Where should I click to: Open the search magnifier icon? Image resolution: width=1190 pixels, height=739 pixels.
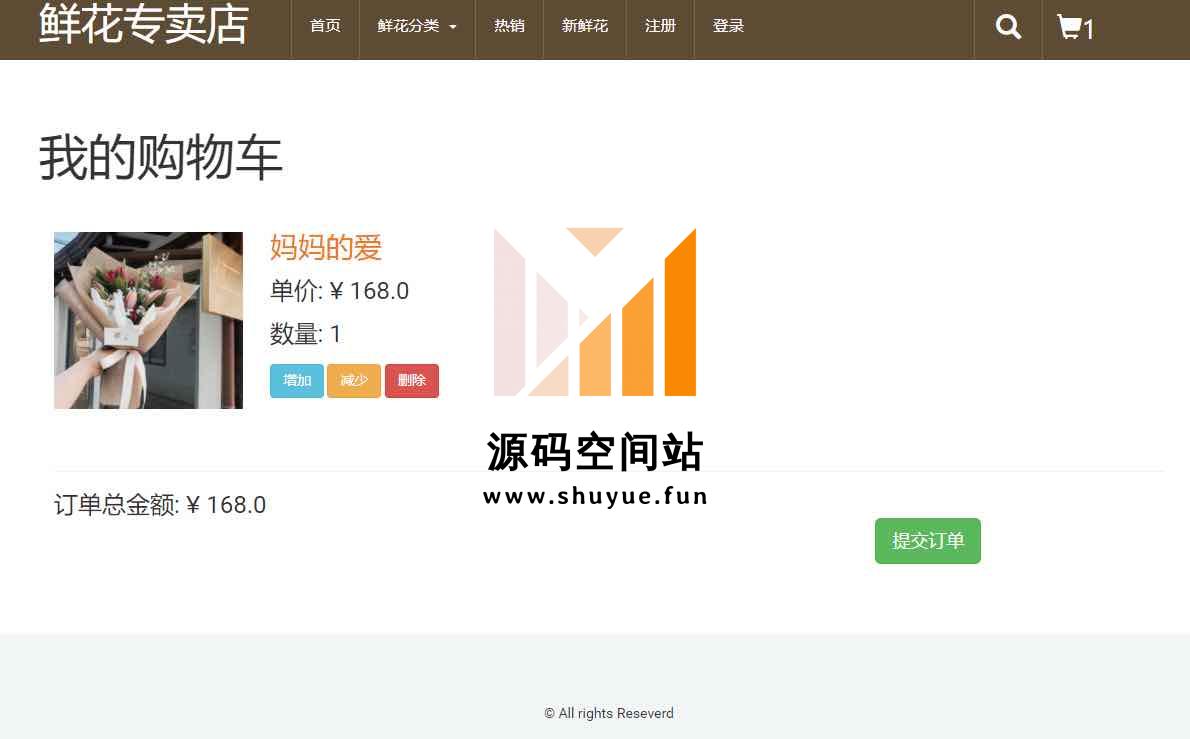point(1008,27)
